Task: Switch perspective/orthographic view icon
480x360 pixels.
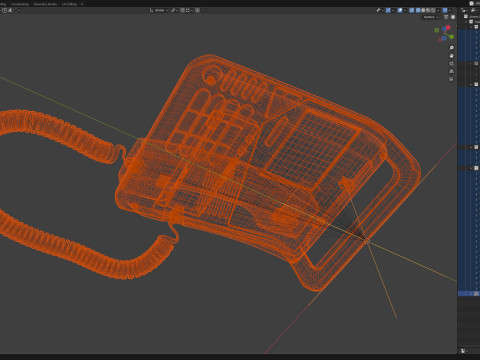Action: coord(451,71)
